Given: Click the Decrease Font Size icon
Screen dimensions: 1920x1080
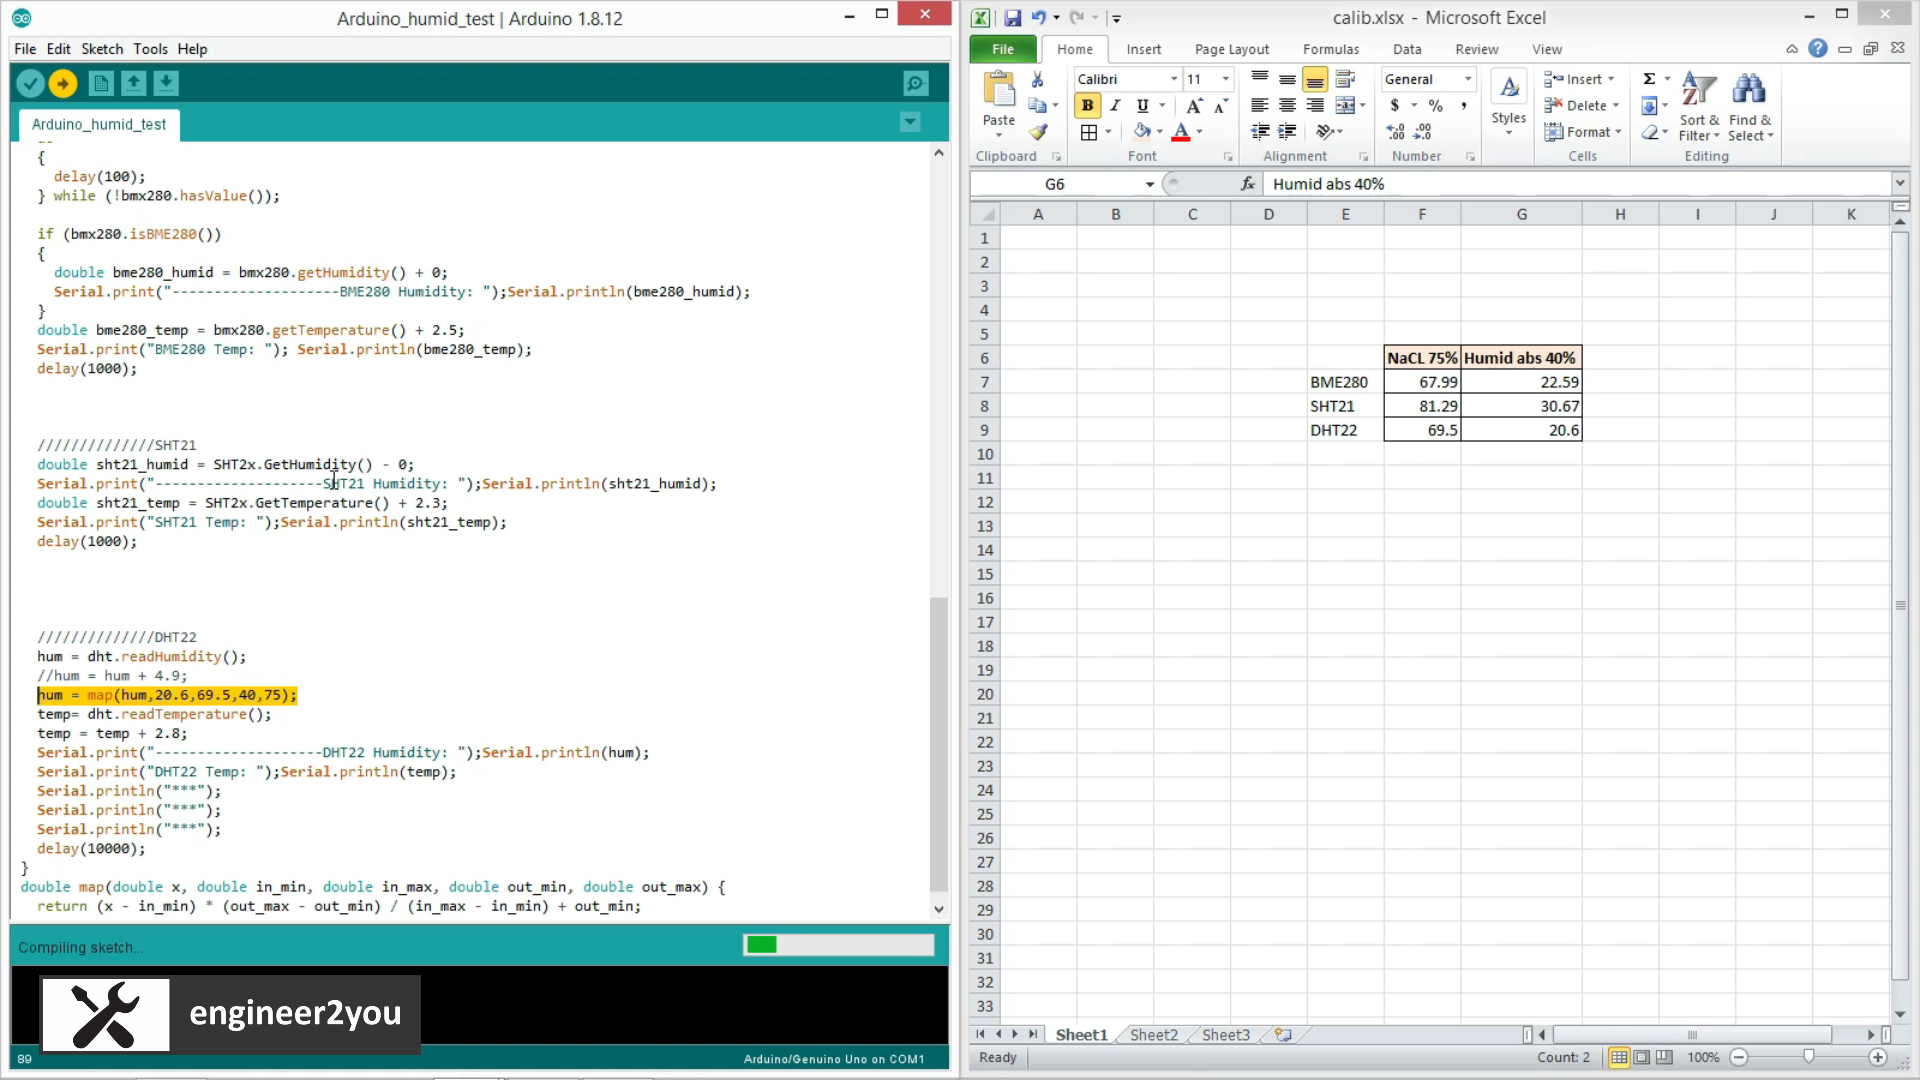Looking at the screenshot, I should point(1220,106).
